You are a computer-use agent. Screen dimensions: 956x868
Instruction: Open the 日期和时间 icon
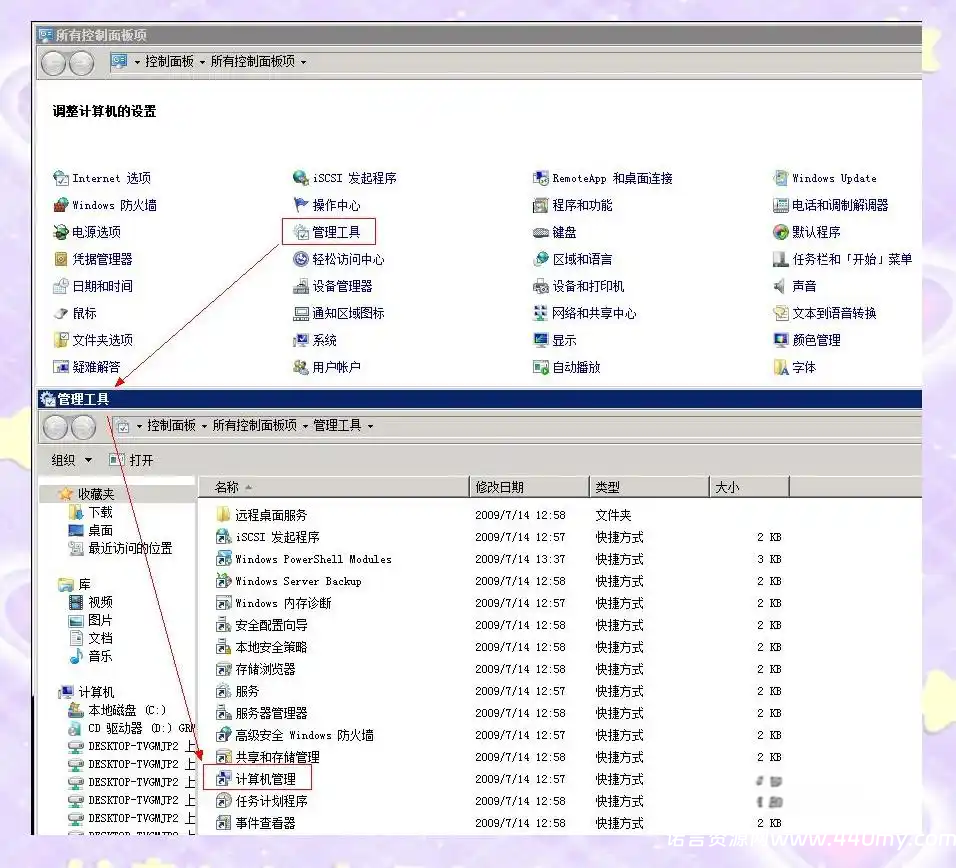tap(61, 286)
